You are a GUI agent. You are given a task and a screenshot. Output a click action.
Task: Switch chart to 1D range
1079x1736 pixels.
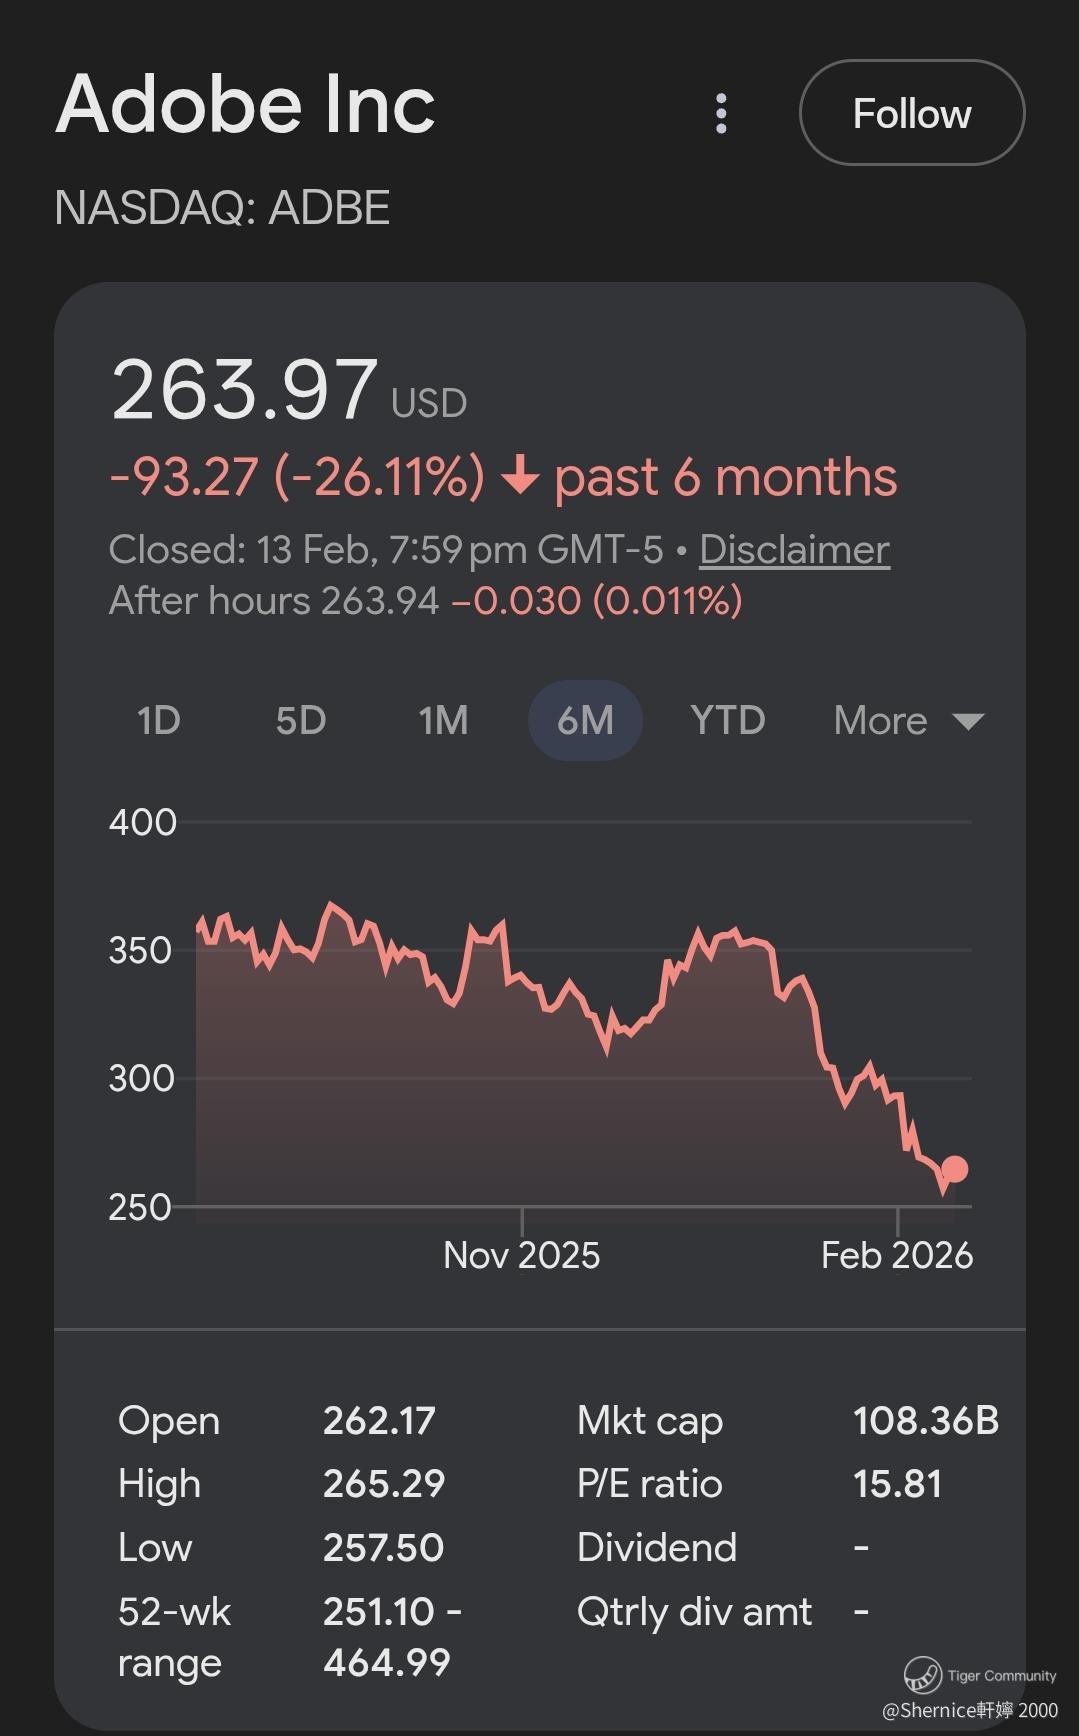click(159, 720)
